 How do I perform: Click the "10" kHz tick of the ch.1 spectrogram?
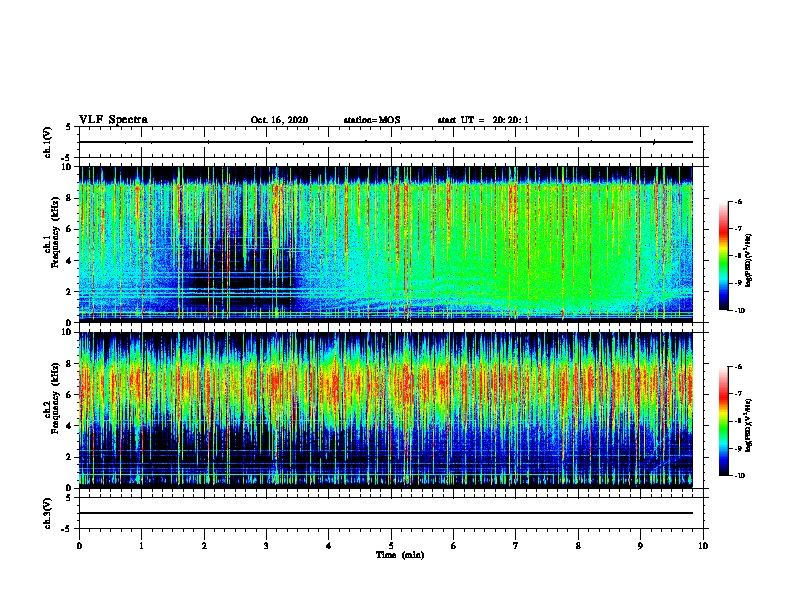point(66,167)
